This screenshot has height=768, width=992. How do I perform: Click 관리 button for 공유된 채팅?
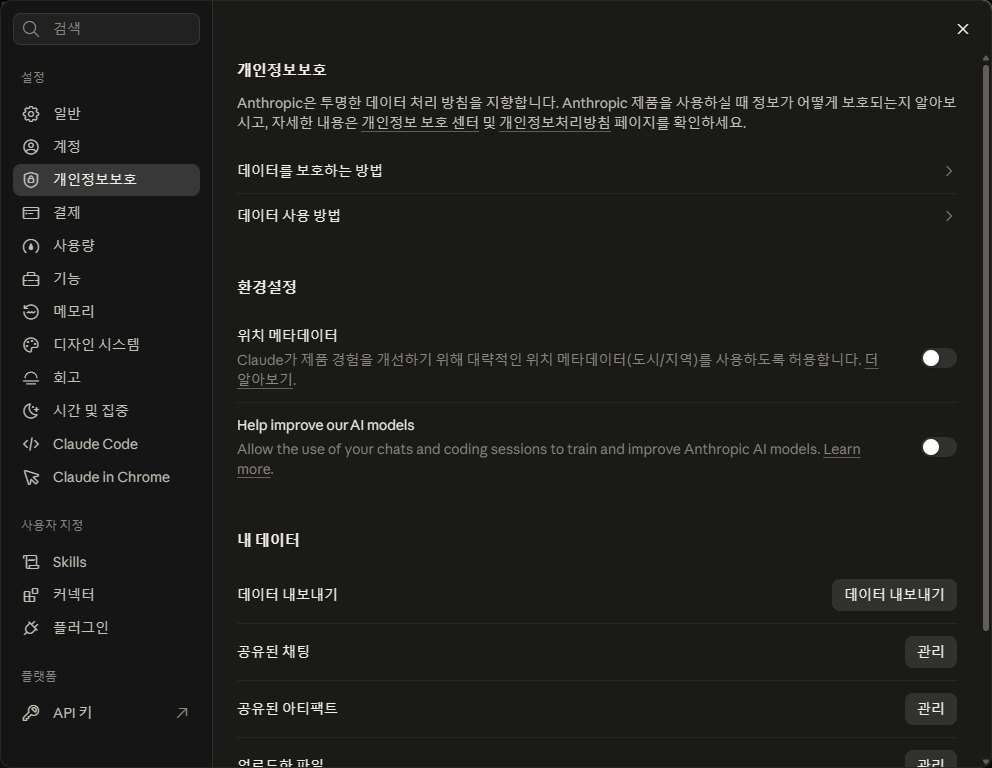pyautogui.click(x=931, y=652)
